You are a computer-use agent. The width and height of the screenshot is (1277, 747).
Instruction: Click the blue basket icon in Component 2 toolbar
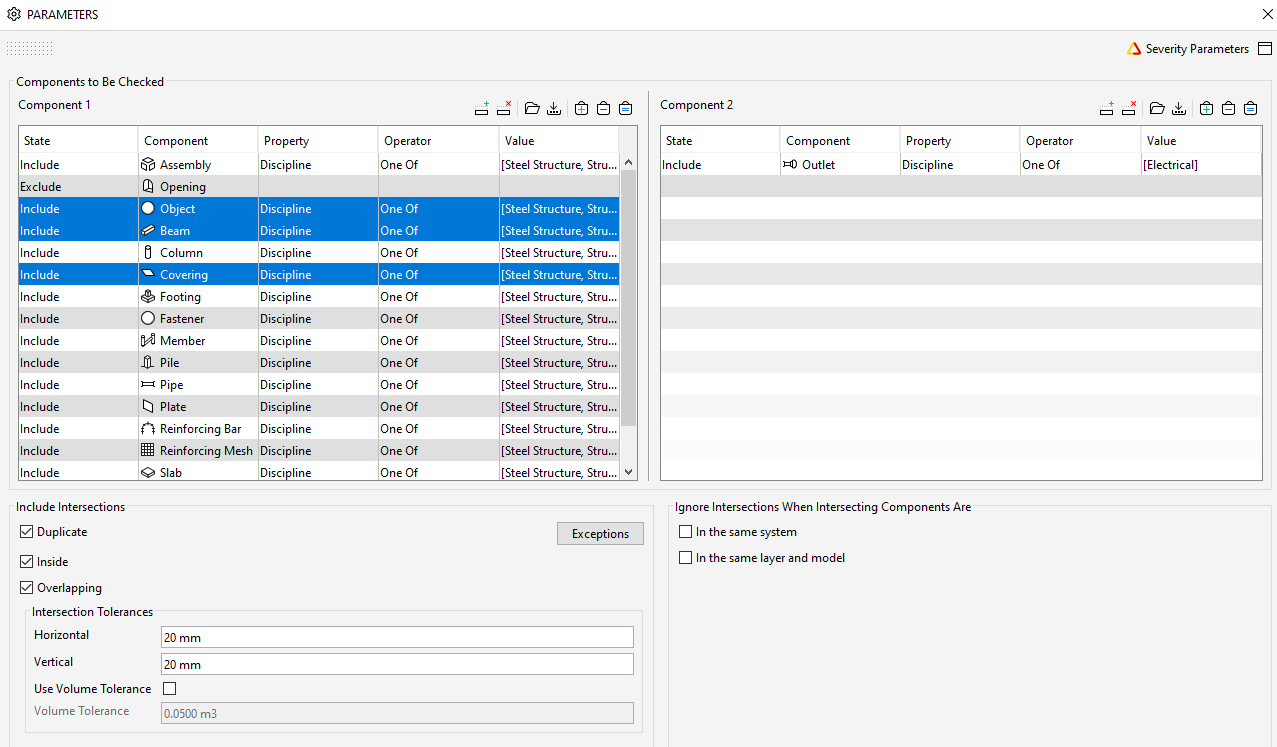point(1251,108)
